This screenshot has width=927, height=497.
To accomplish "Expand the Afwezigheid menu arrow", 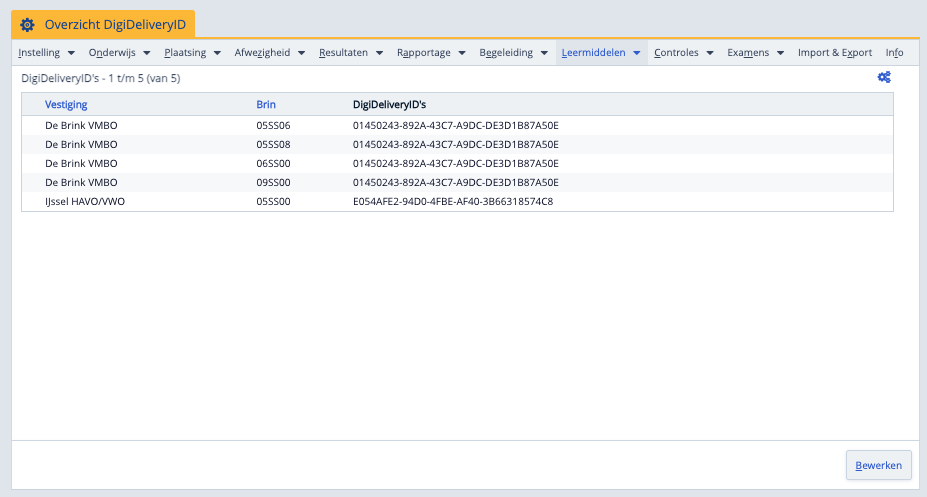I will pos(302,53).
